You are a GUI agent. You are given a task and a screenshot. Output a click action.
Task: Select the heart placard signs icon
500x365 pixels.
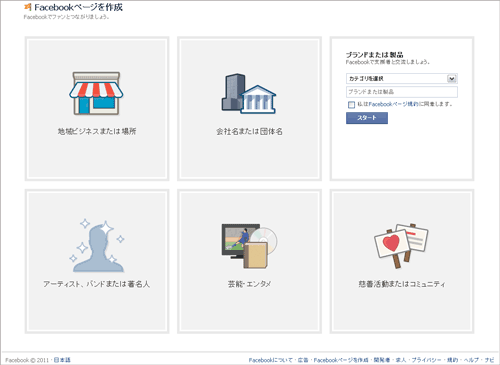(x=401, y=246)
